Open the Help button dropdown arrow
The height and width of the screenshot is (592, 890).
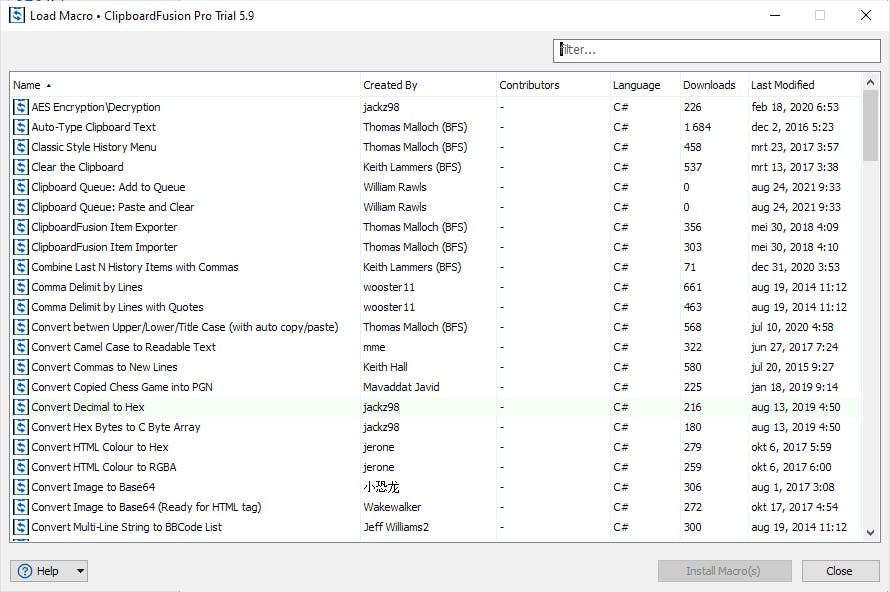81,571
